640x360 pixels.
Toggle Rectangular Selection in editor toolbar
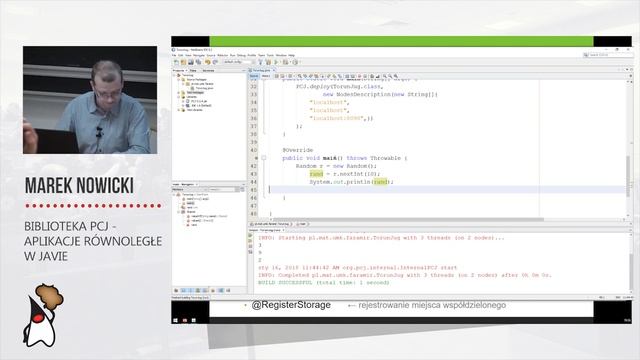(x=322, y=76)
